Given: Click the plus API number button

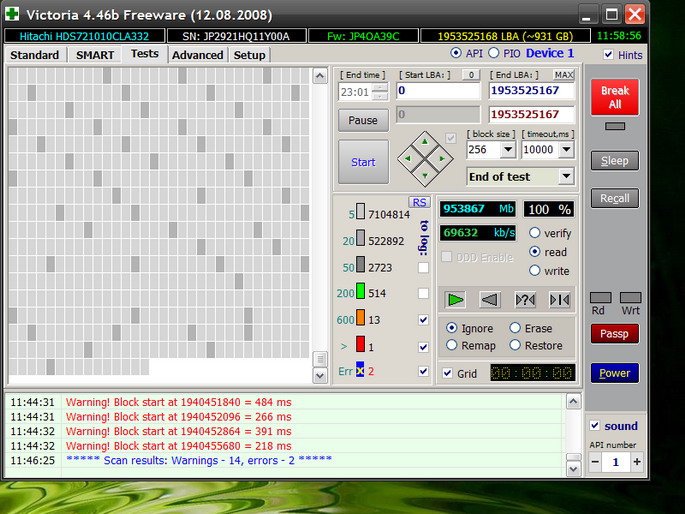Looking at the screenshot, I should point(637,462).
